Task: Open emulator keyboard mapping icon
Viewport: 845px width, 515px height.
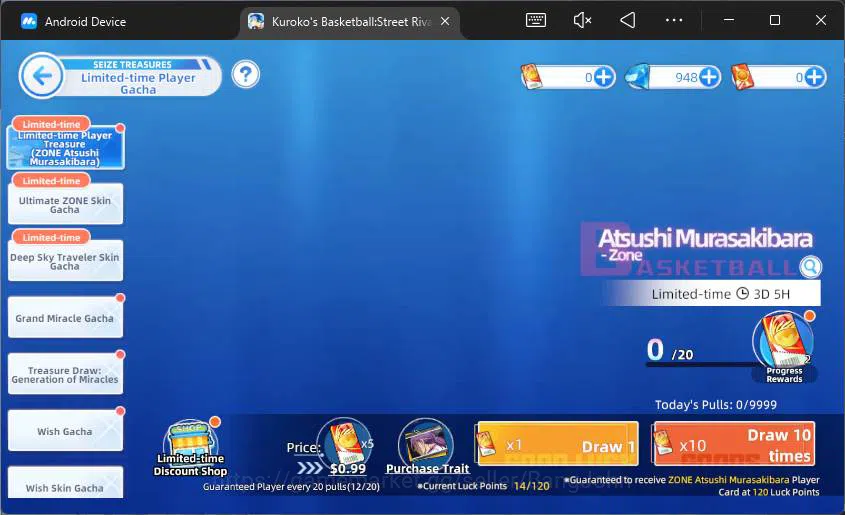Action: (536, 20)
